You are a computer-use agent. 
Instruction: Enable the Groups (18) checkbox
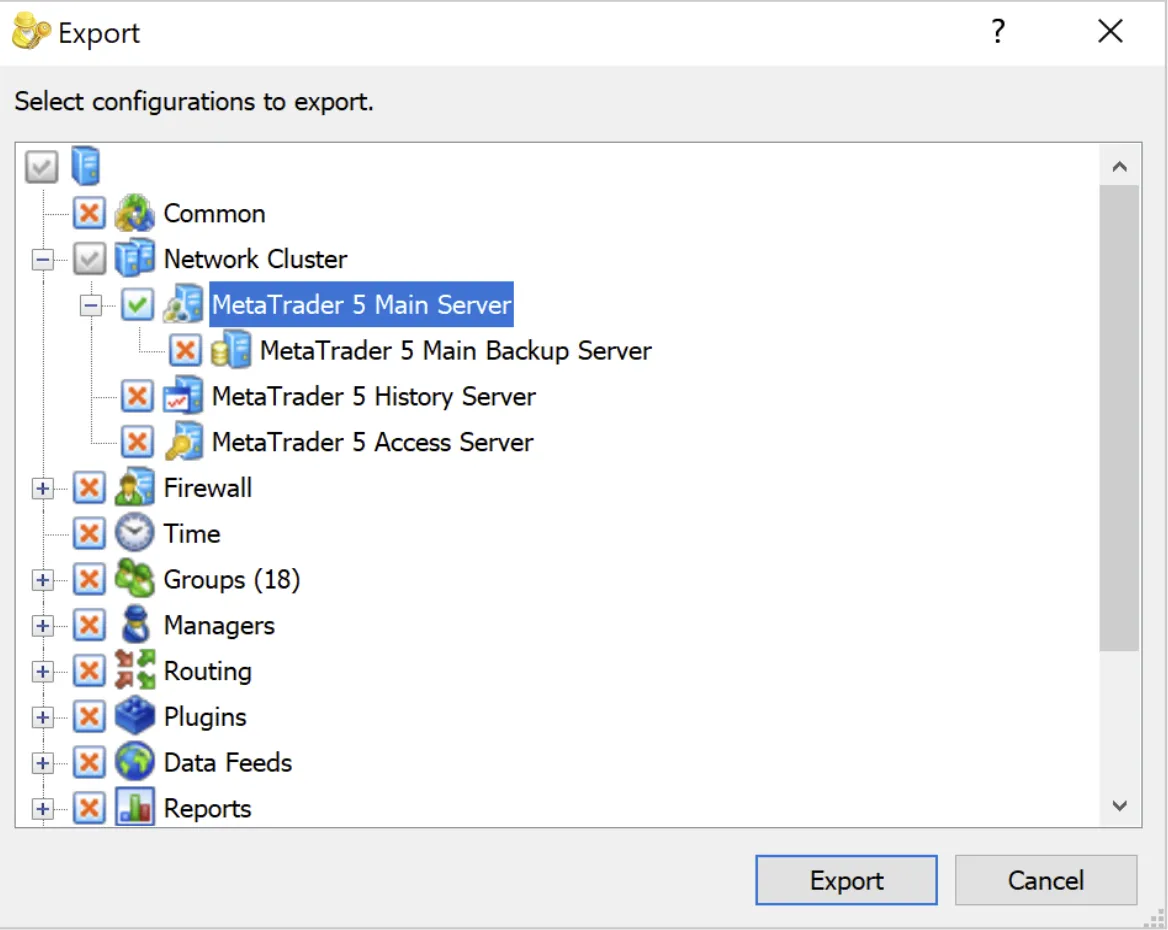click(x=89, y=580)
